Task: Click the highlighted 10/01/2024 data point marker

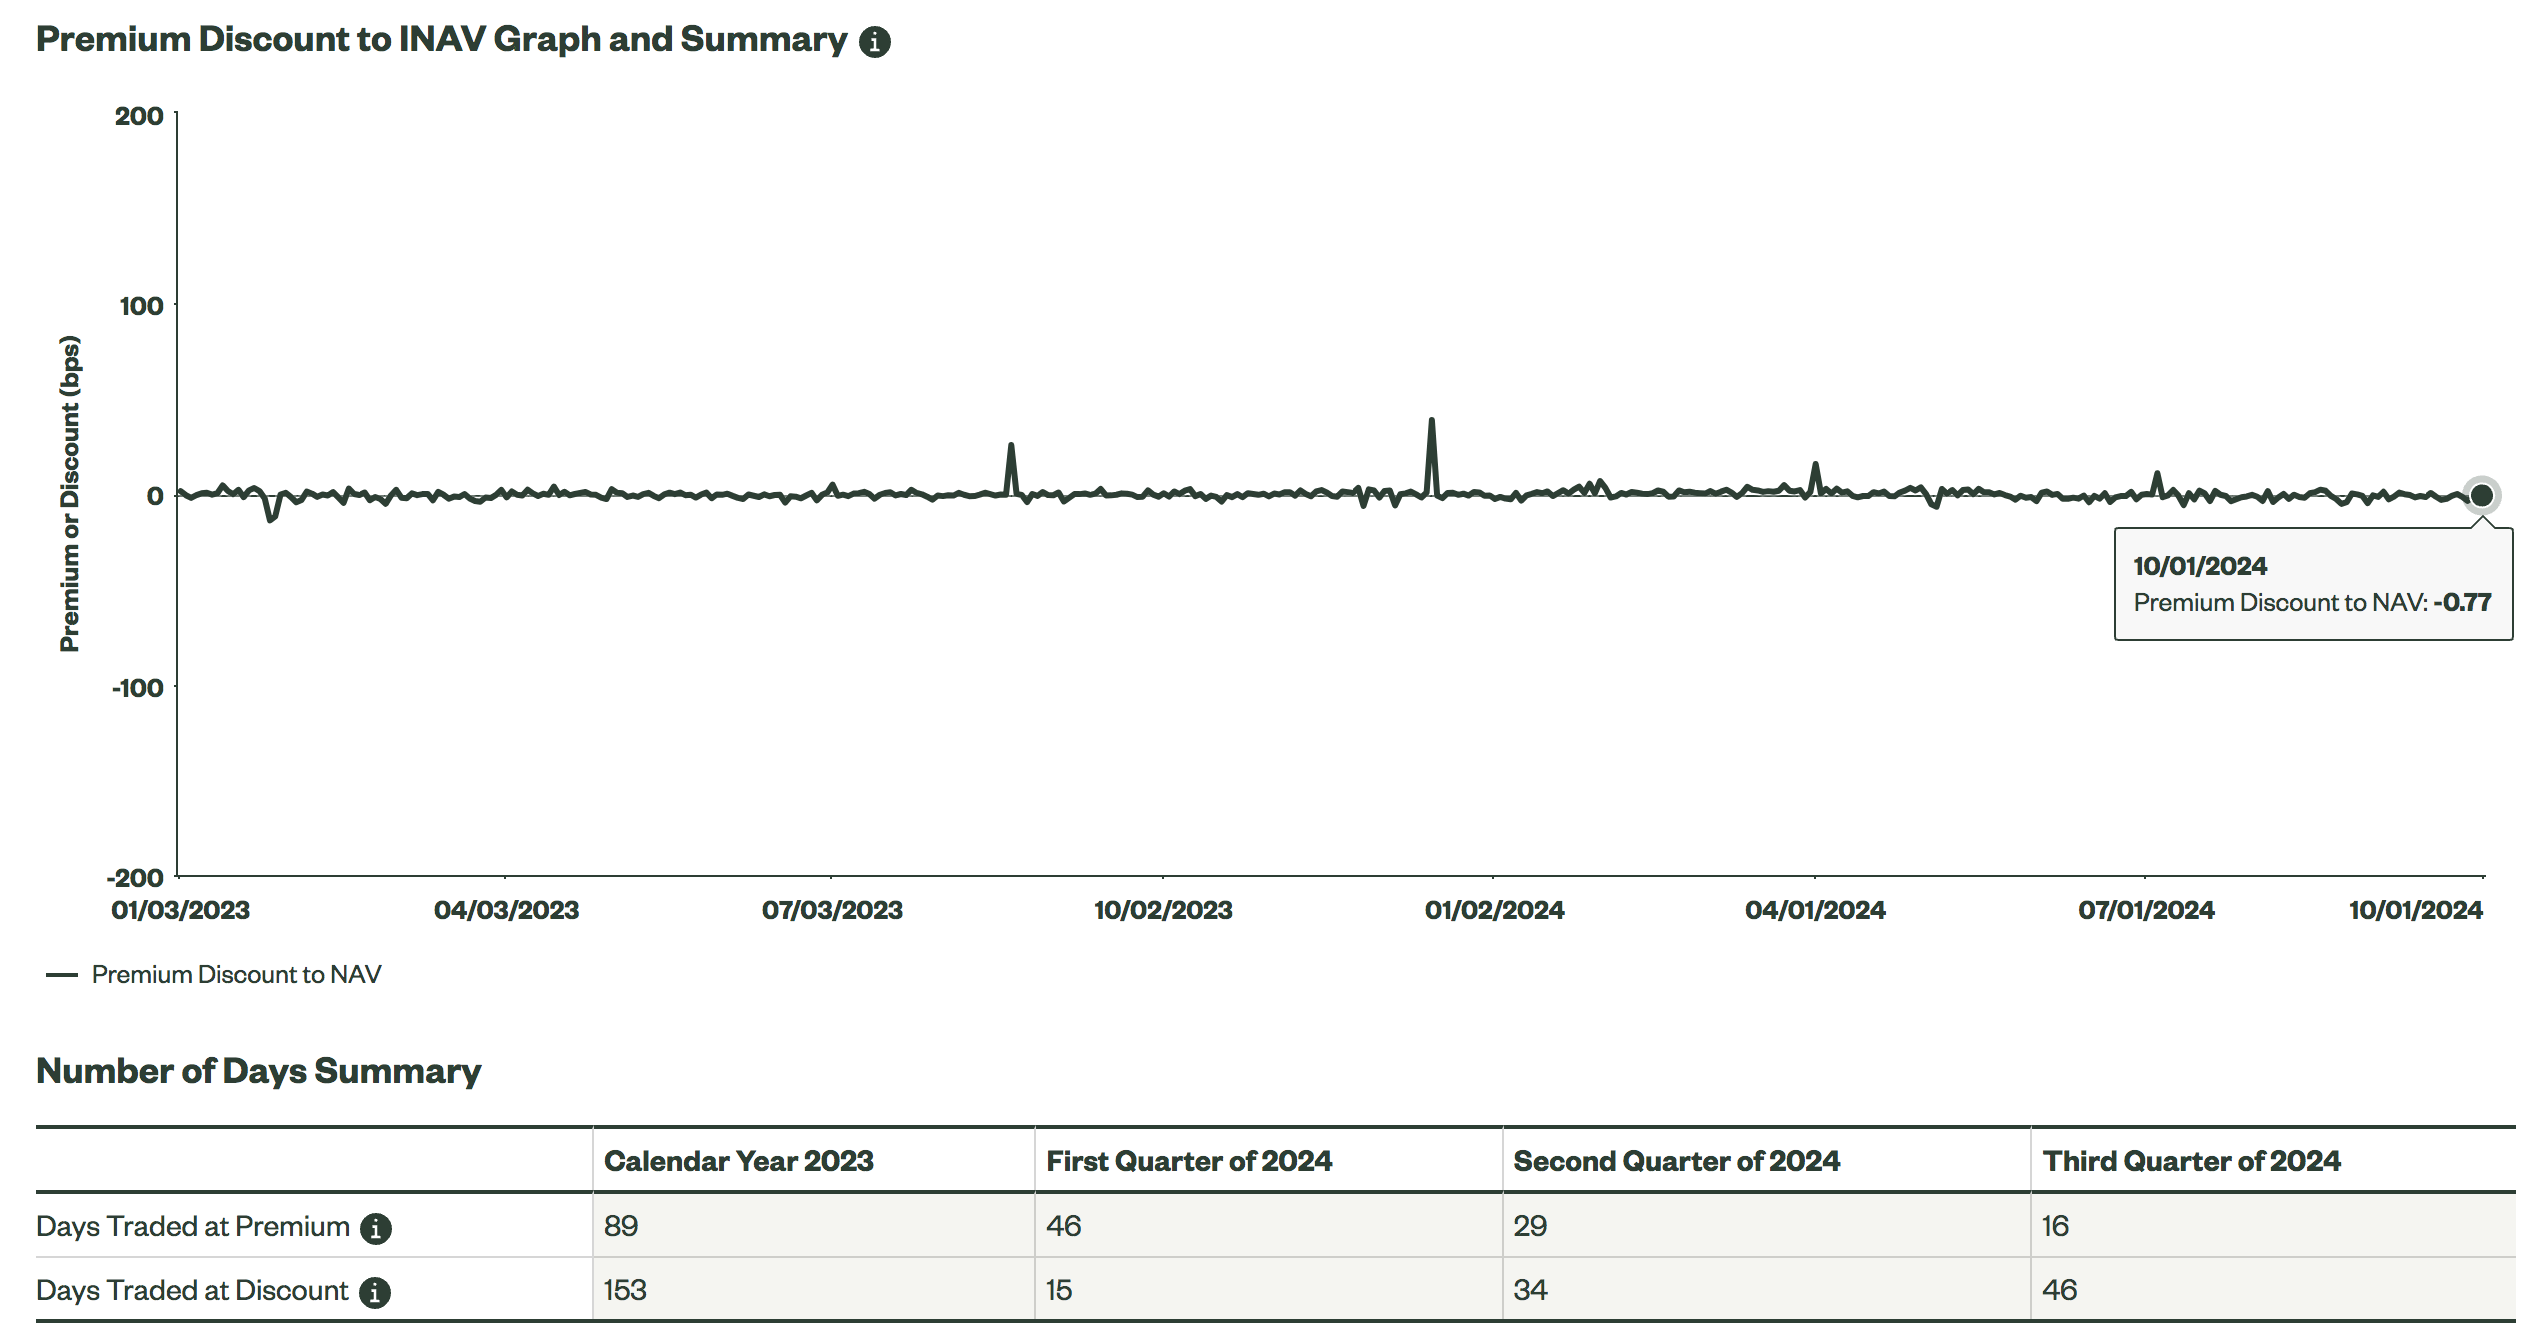Action: (2481, 495)
